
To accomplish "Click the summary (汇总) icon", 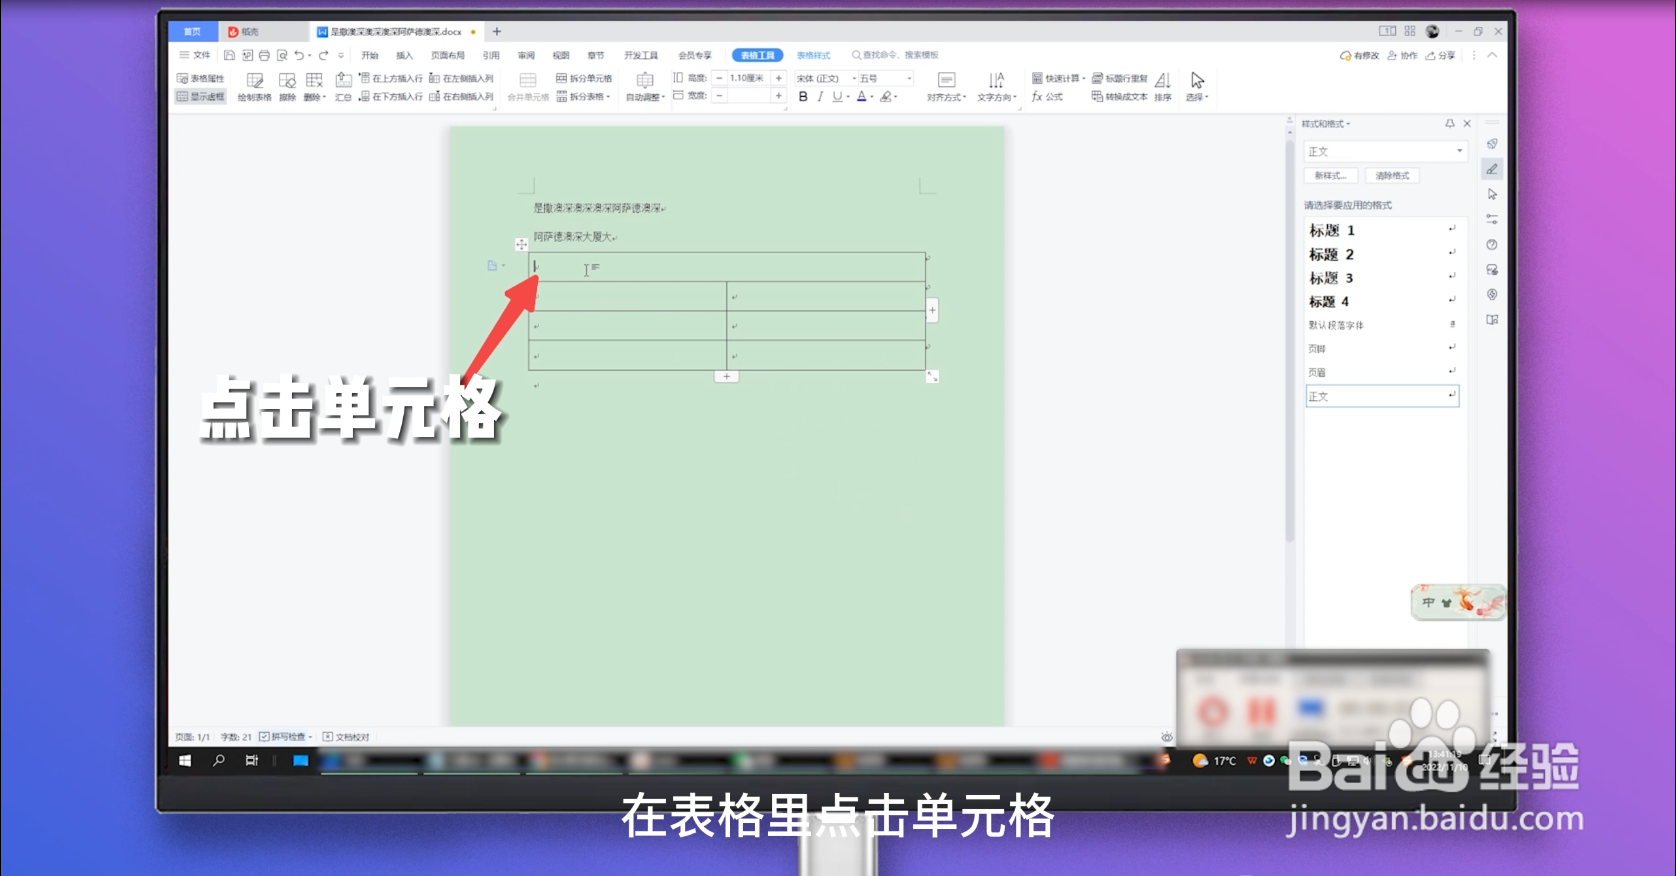I will click(x=343, y=87).
